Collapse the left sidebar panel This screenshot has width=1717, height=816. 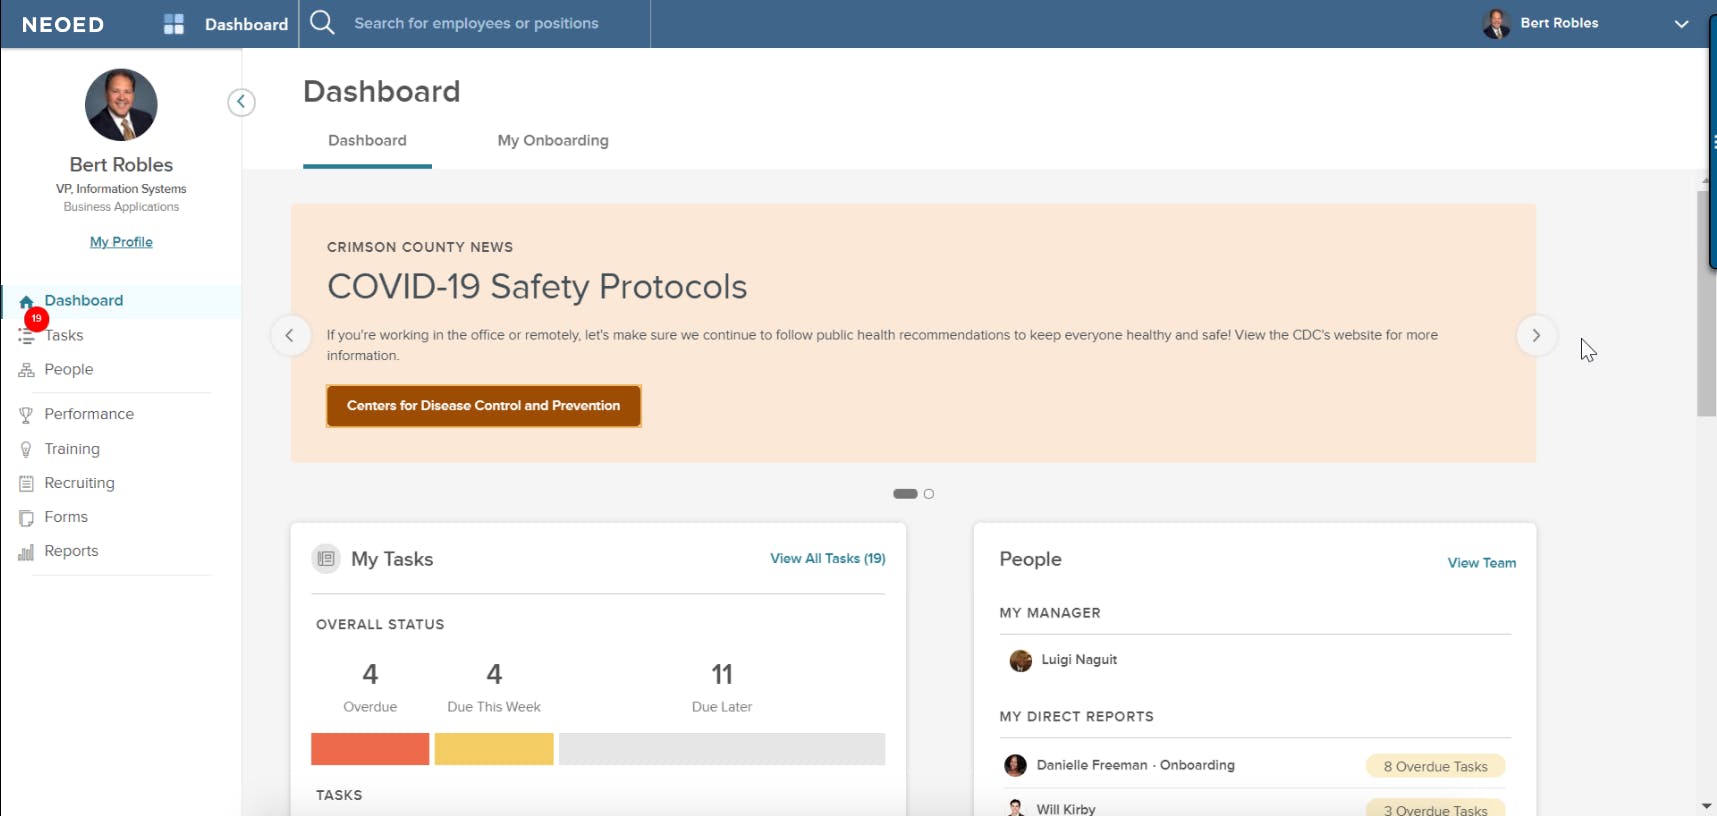241,102
